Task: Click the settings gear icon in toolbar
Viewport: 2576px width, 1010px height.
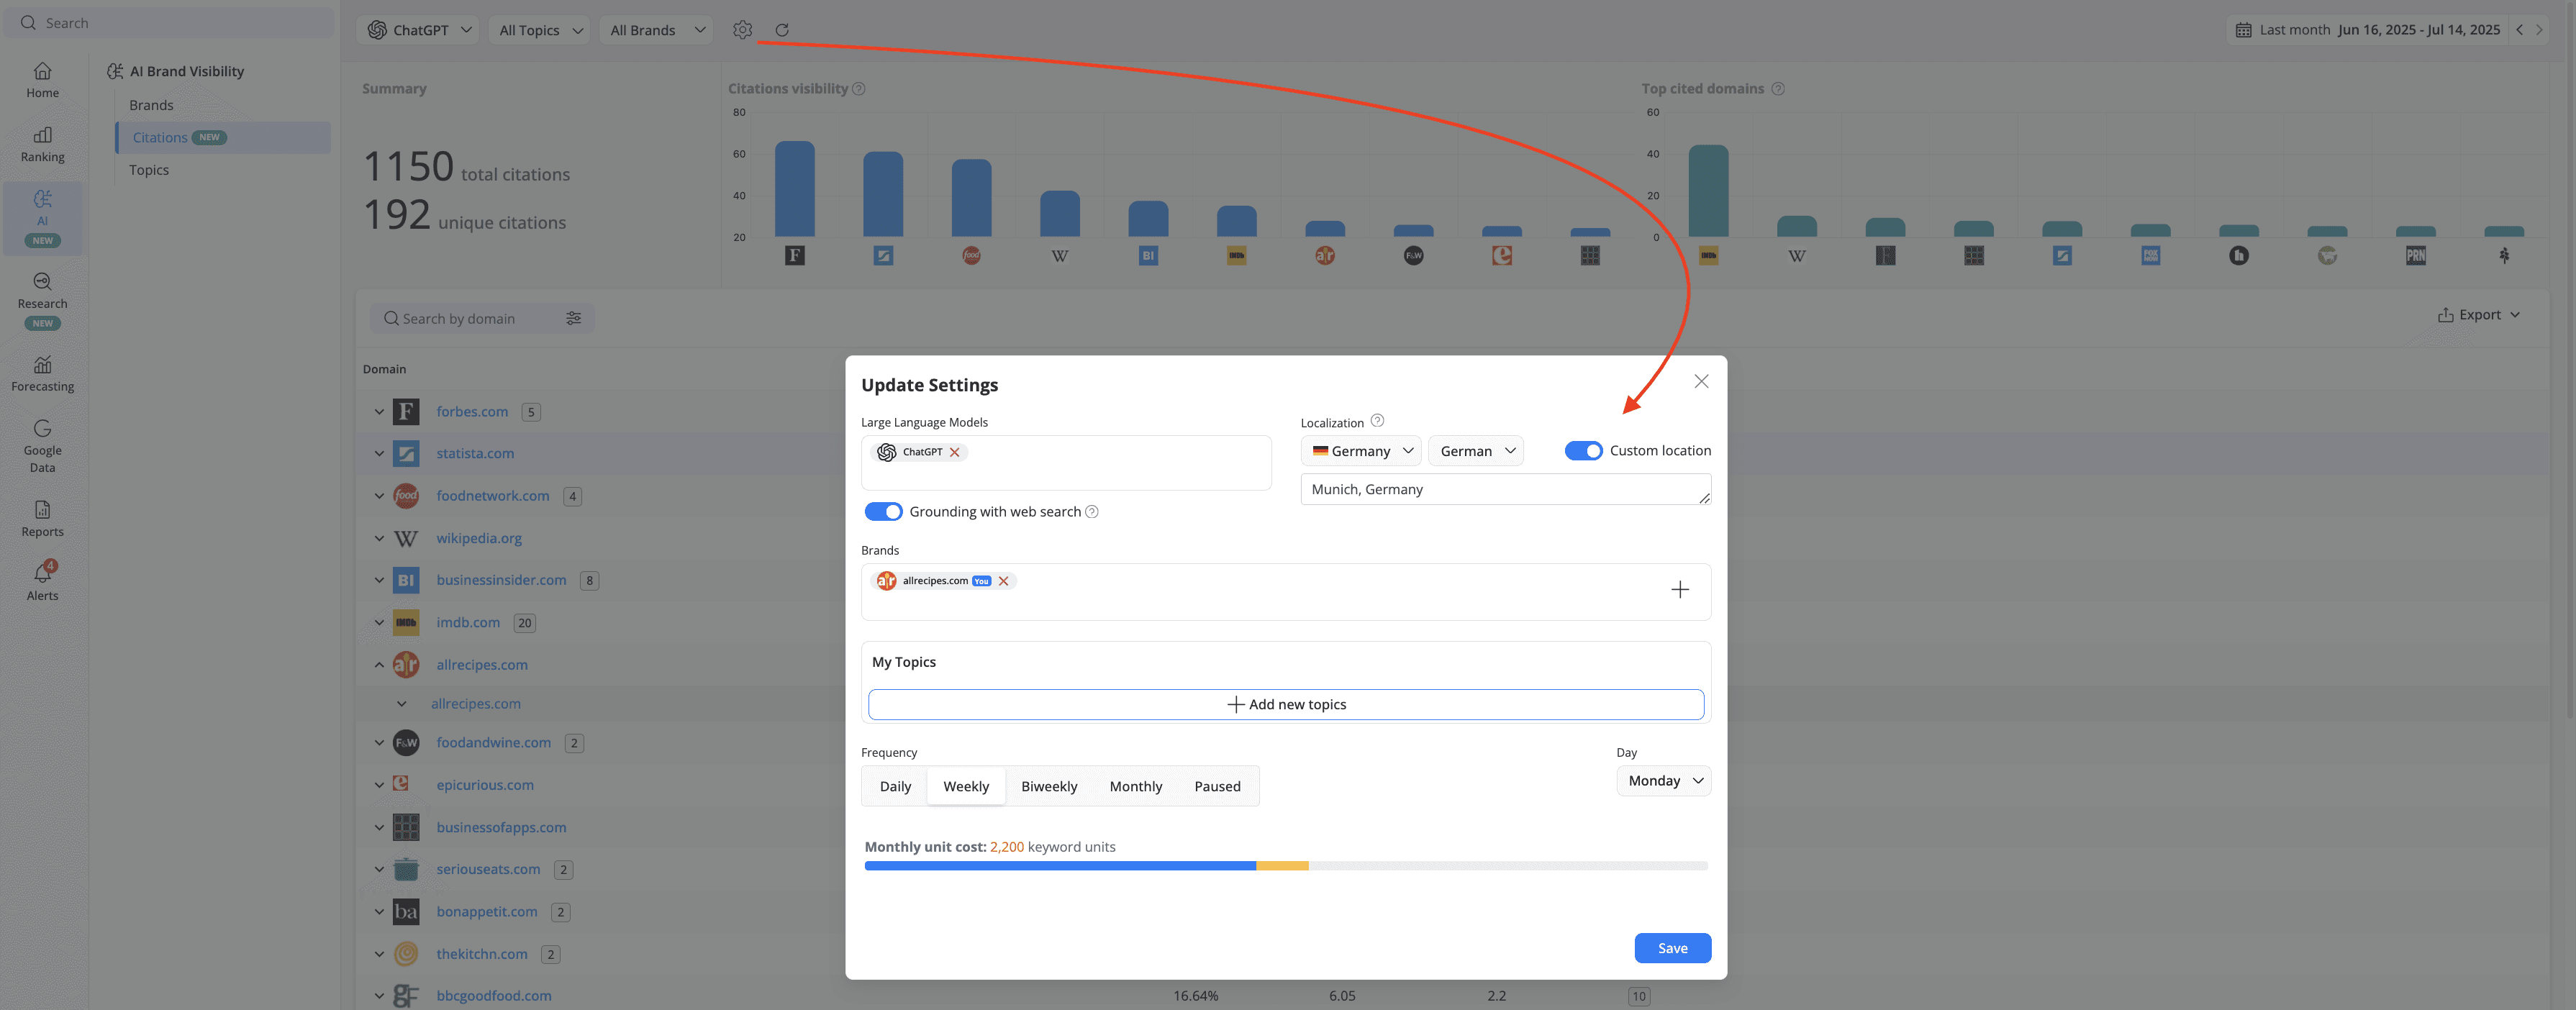Action: (x=742, y=30)
